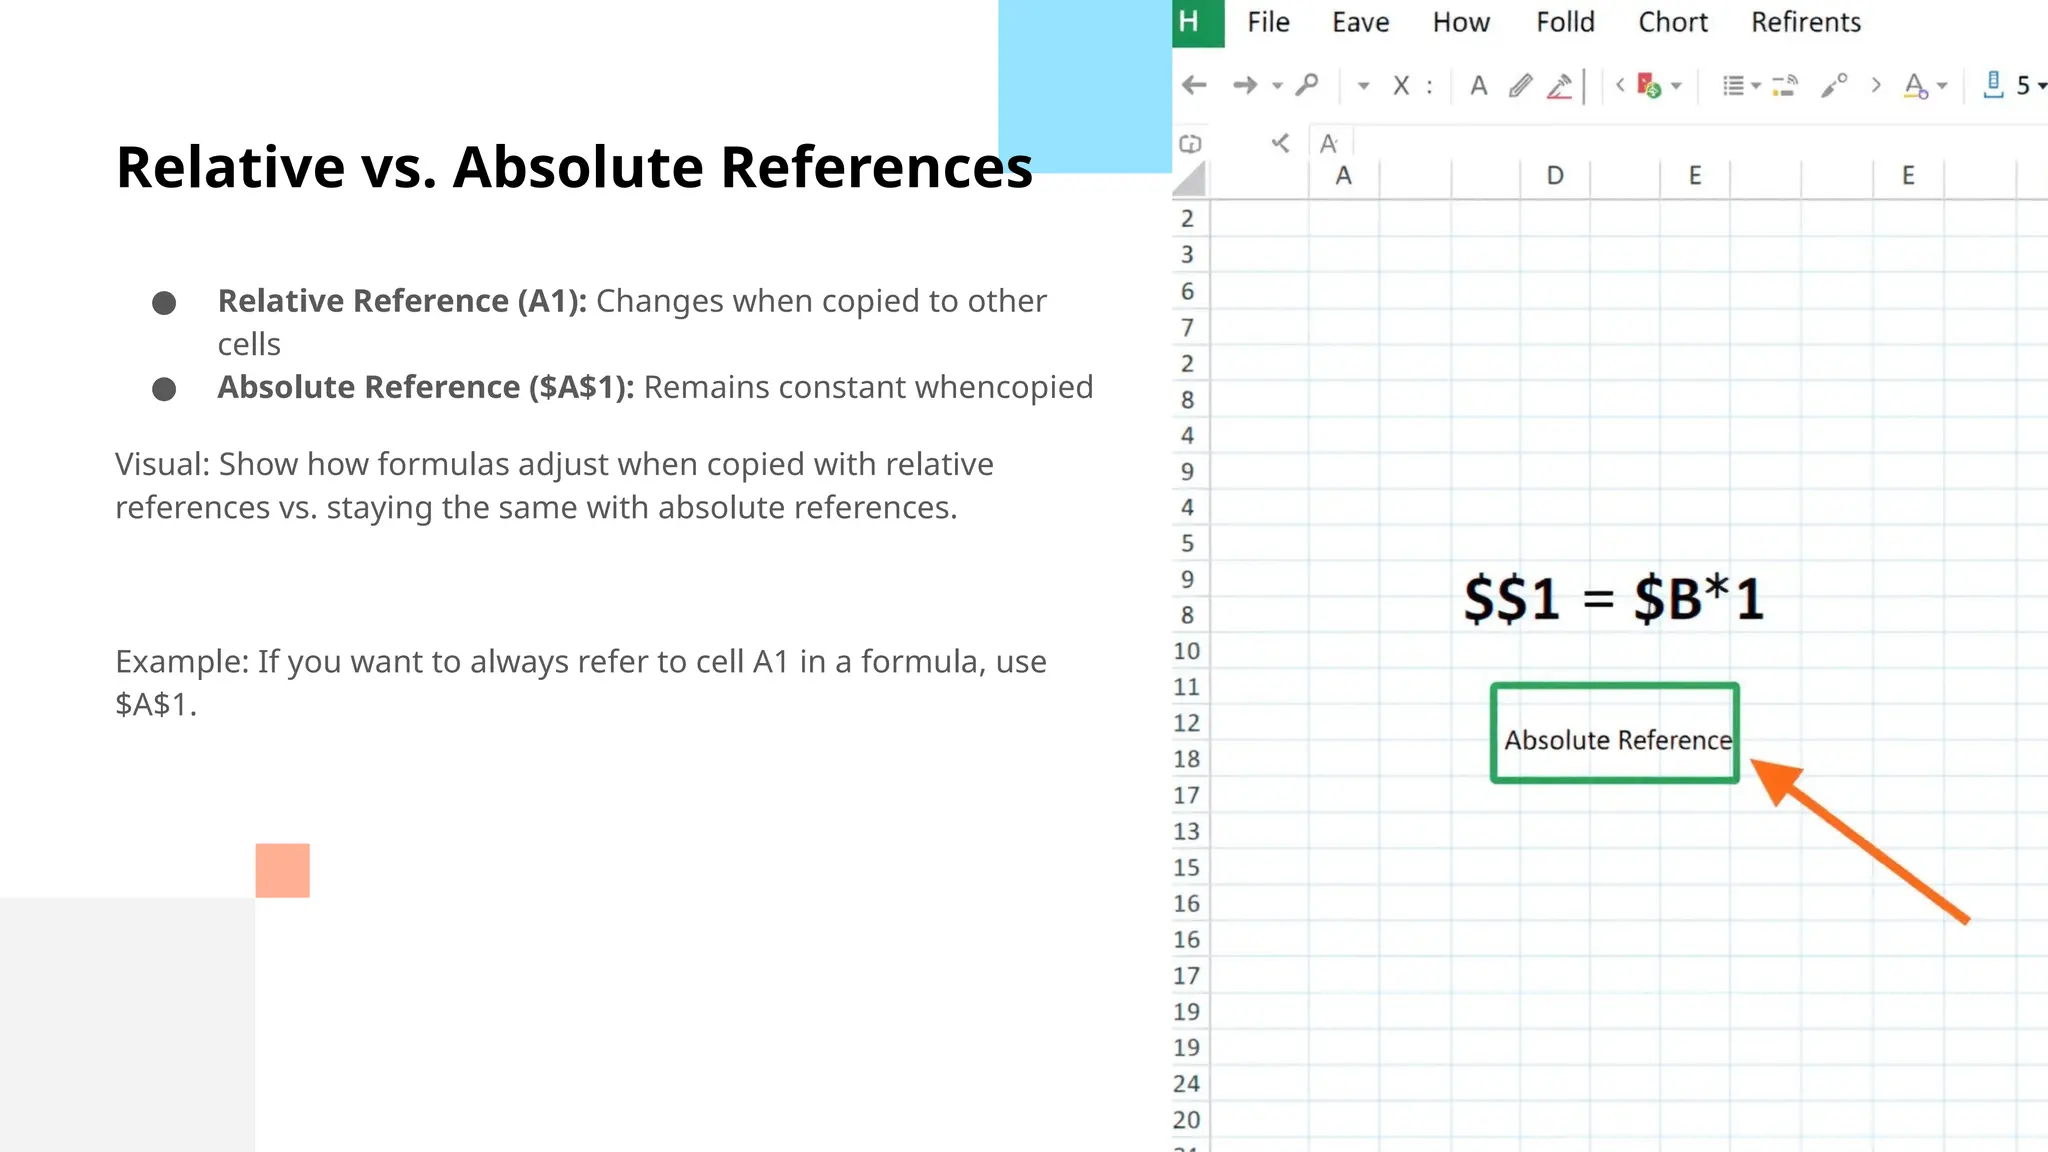Select the eyedropper tool icon

(x=1833, y=86)
